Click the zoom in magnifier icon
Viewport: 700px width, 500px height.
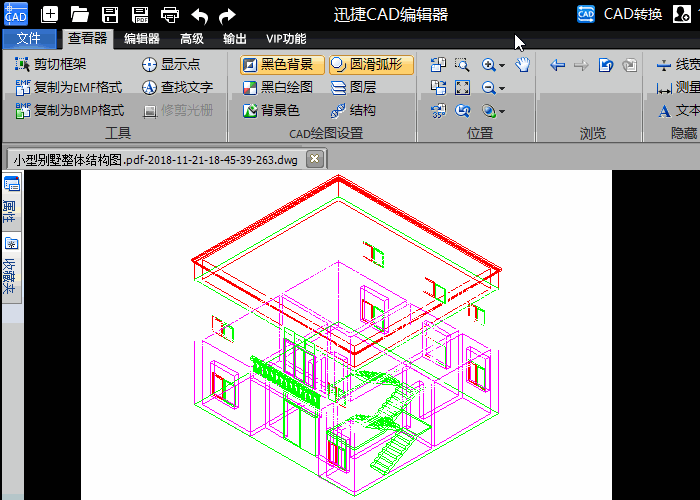point(488,65)
